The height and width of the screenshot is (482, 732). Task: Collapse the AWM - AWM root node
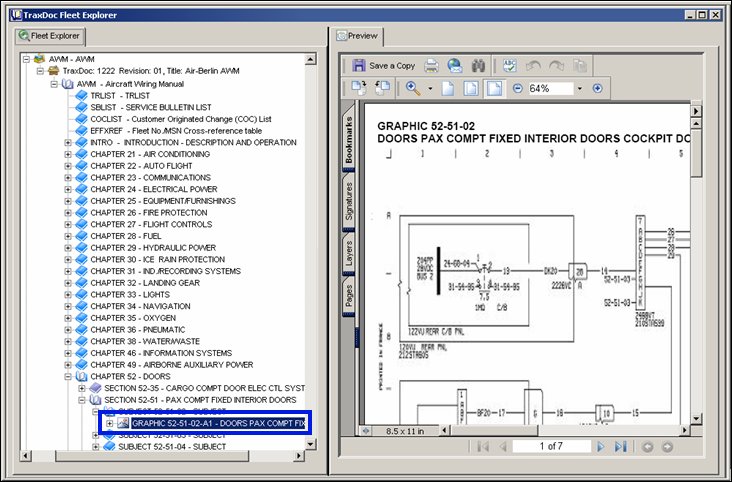(x=26, y=59)
